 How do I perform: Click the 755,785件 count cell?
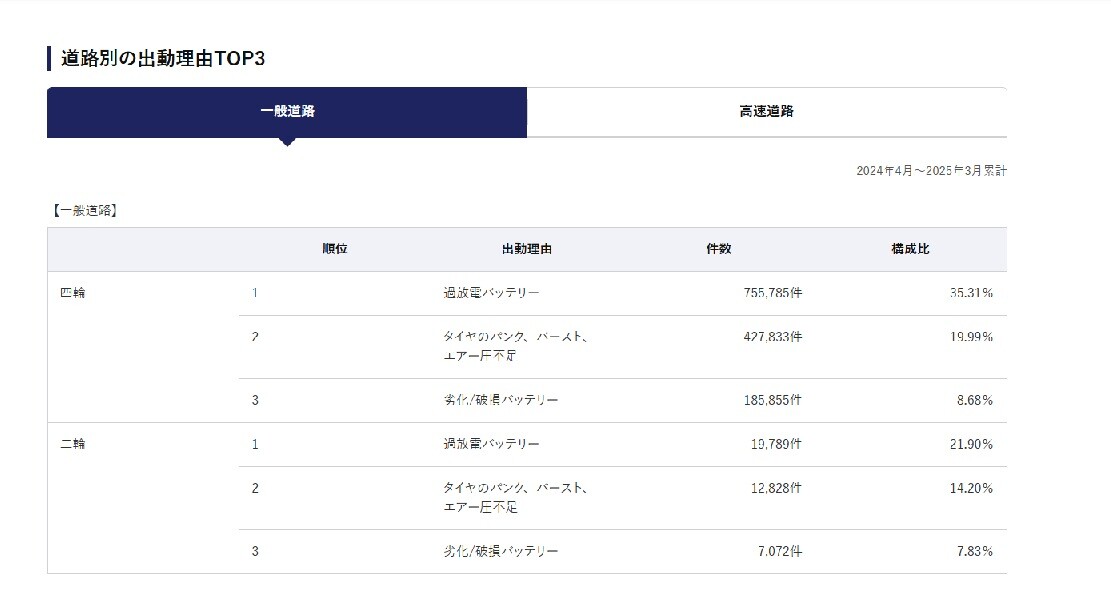coord(772,292)
